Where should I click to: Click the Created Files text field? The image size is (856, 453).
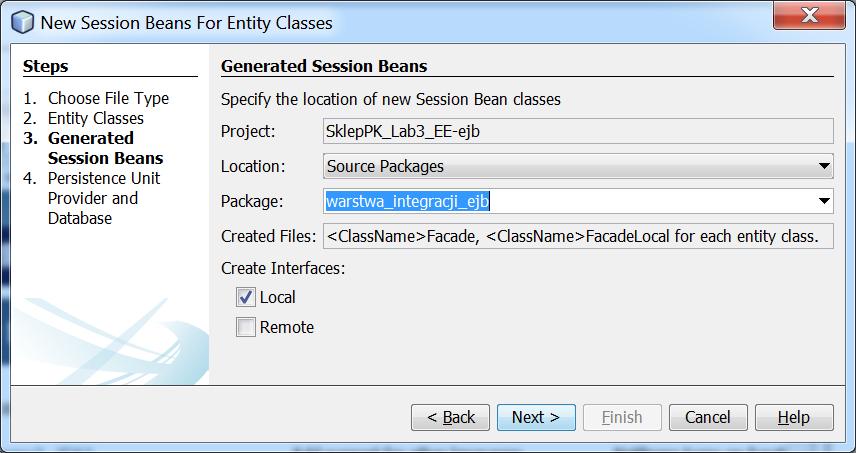pos(578,236)
